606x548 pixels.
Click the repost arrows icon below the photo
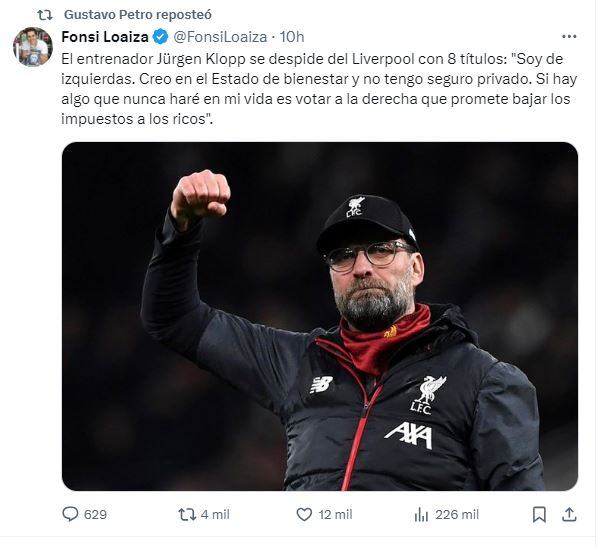[187, 514]
